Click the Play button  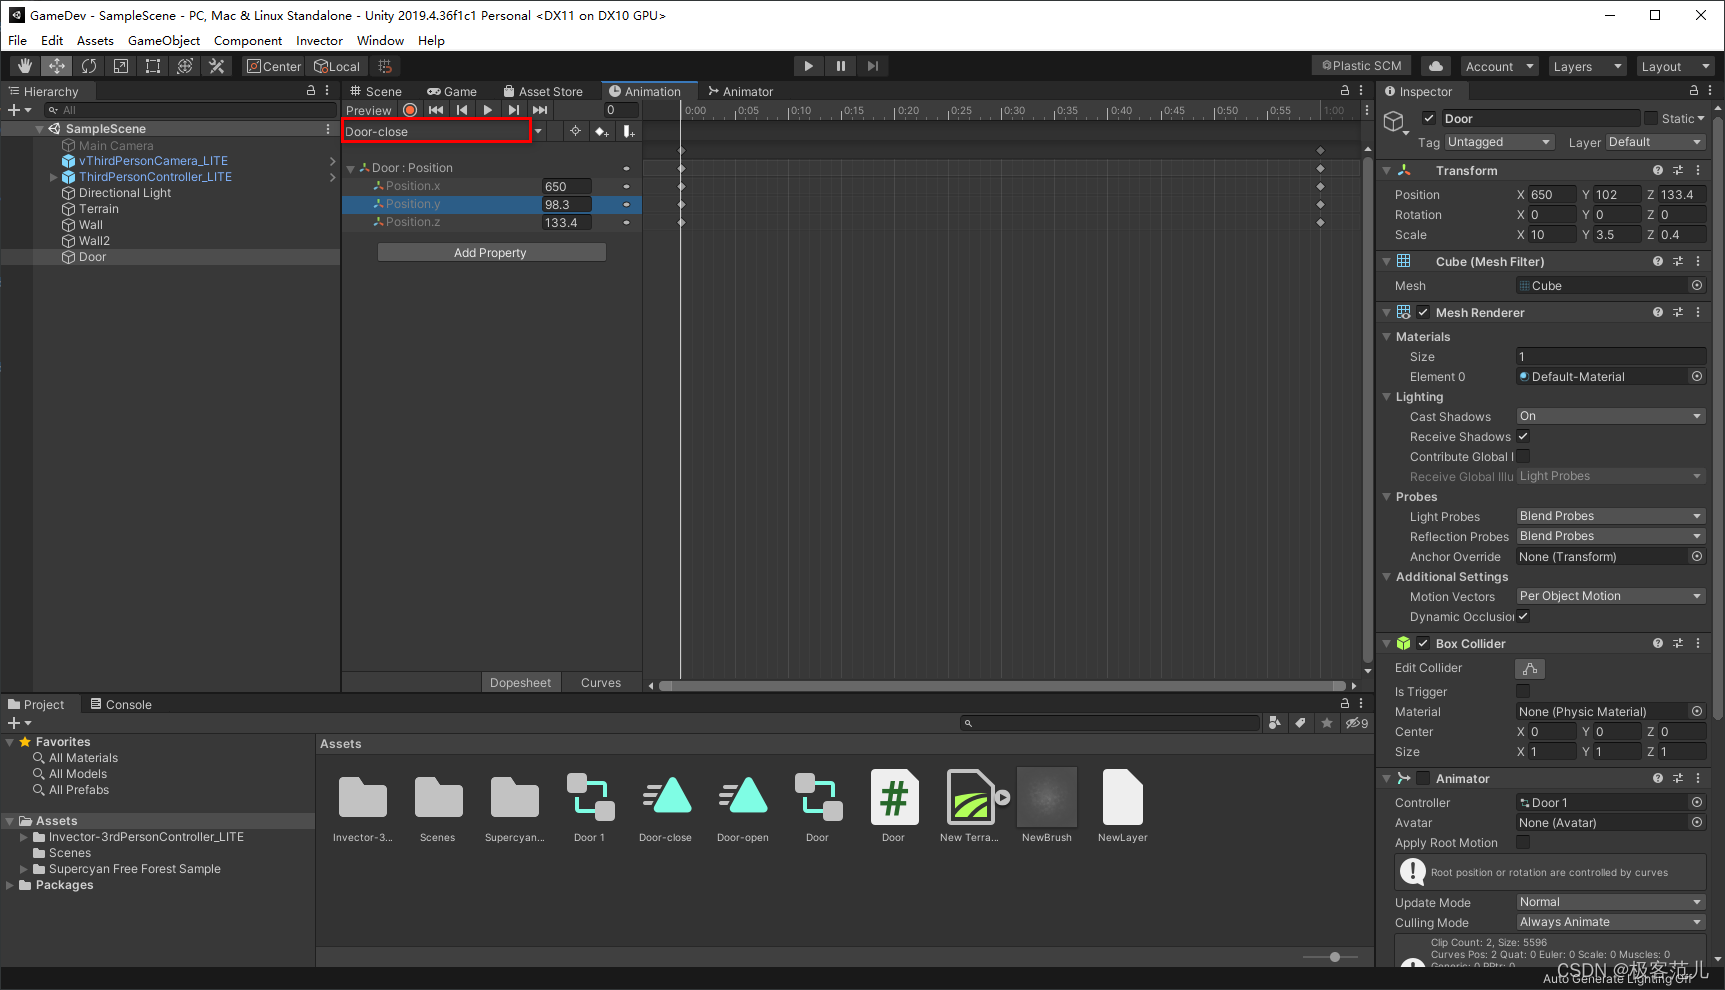tap(809, 66)
